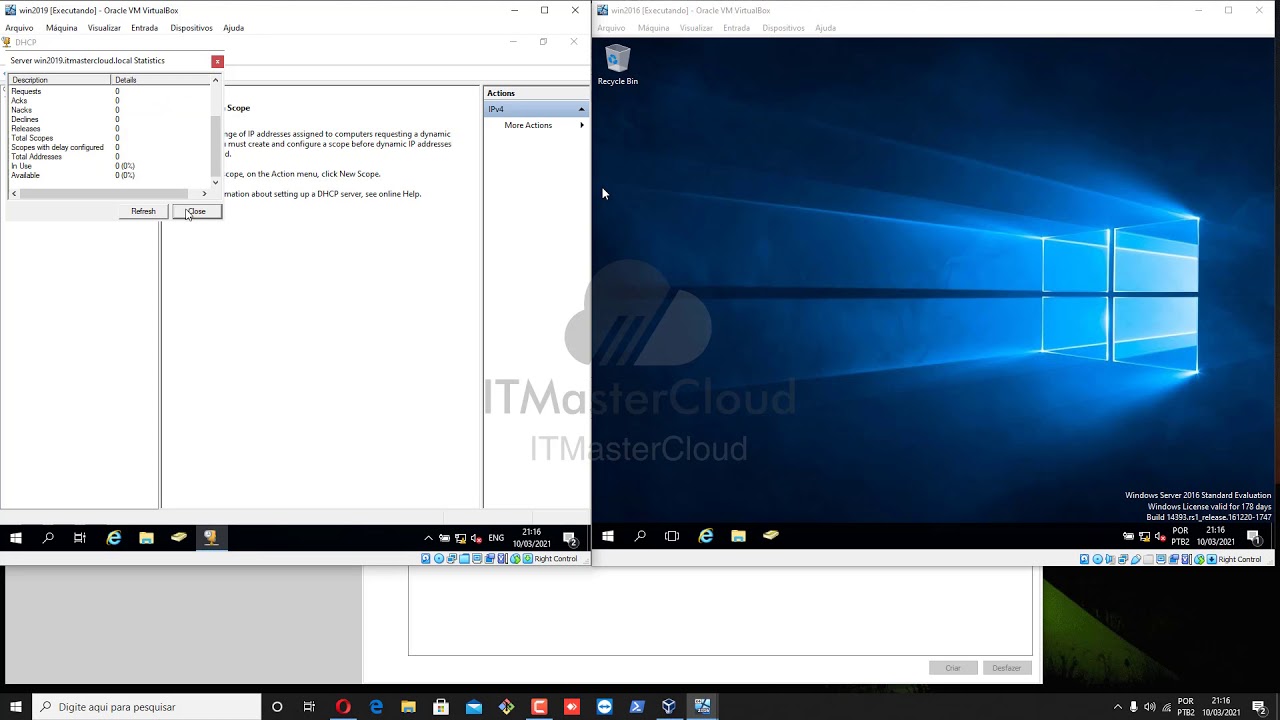The width and height of the screenshot is (1280, 720).
Task: Click the statistics horizontal scrollbar right arrow
Action: point(204,194)
